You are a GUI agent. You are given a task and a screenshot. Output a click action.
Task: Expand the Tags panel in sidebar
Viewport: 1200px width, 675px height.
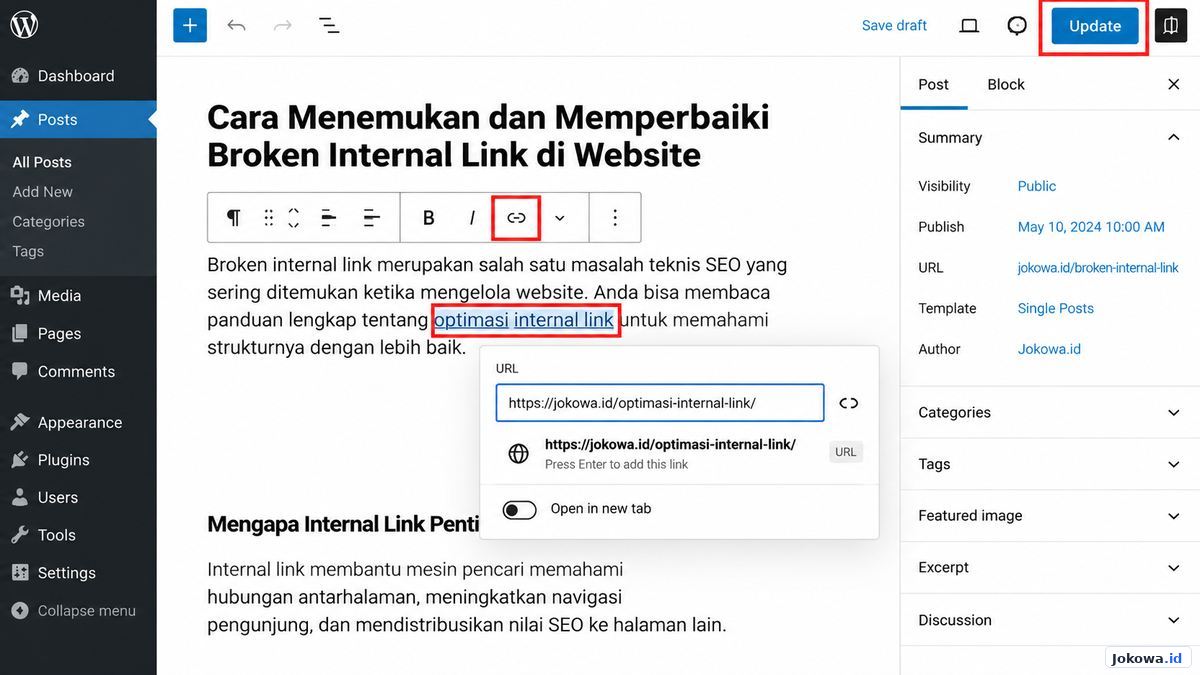[x=1049, y=464]
